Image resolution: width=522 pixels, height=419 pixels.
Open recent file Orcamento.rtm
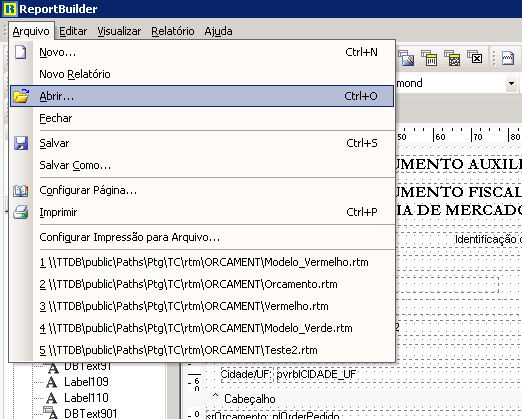point(202,284)
